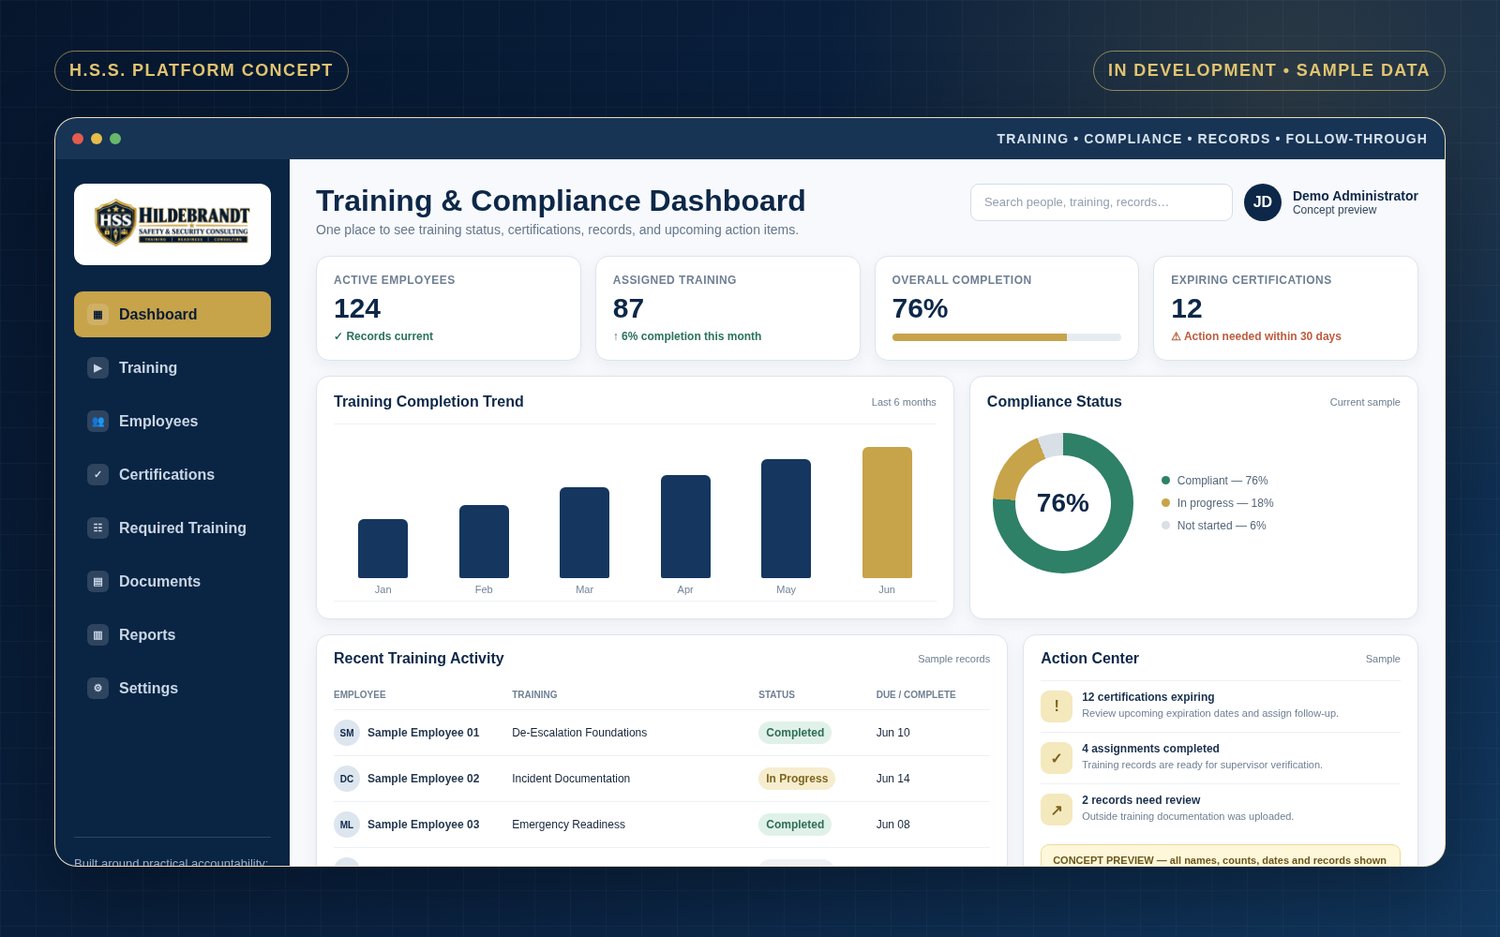This screenshot has width=1500, height=937.
Task: Click the Training play icon in sidebar
Action: pyautogui.click(x=98, y=368)
